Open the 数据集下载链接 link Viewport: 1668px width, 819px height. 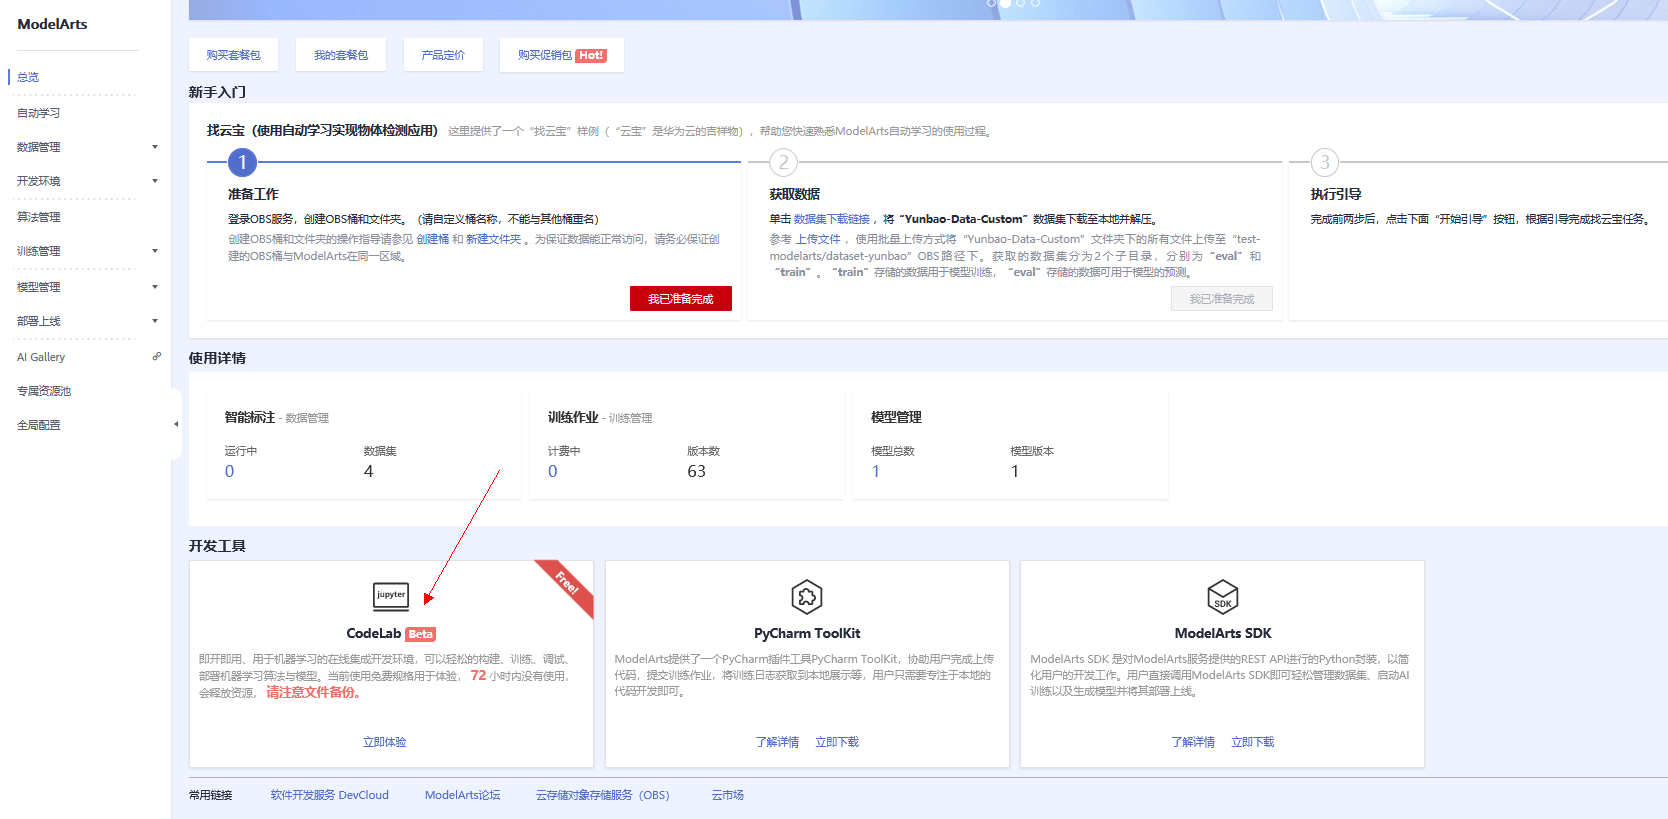[x=832, y=219]
